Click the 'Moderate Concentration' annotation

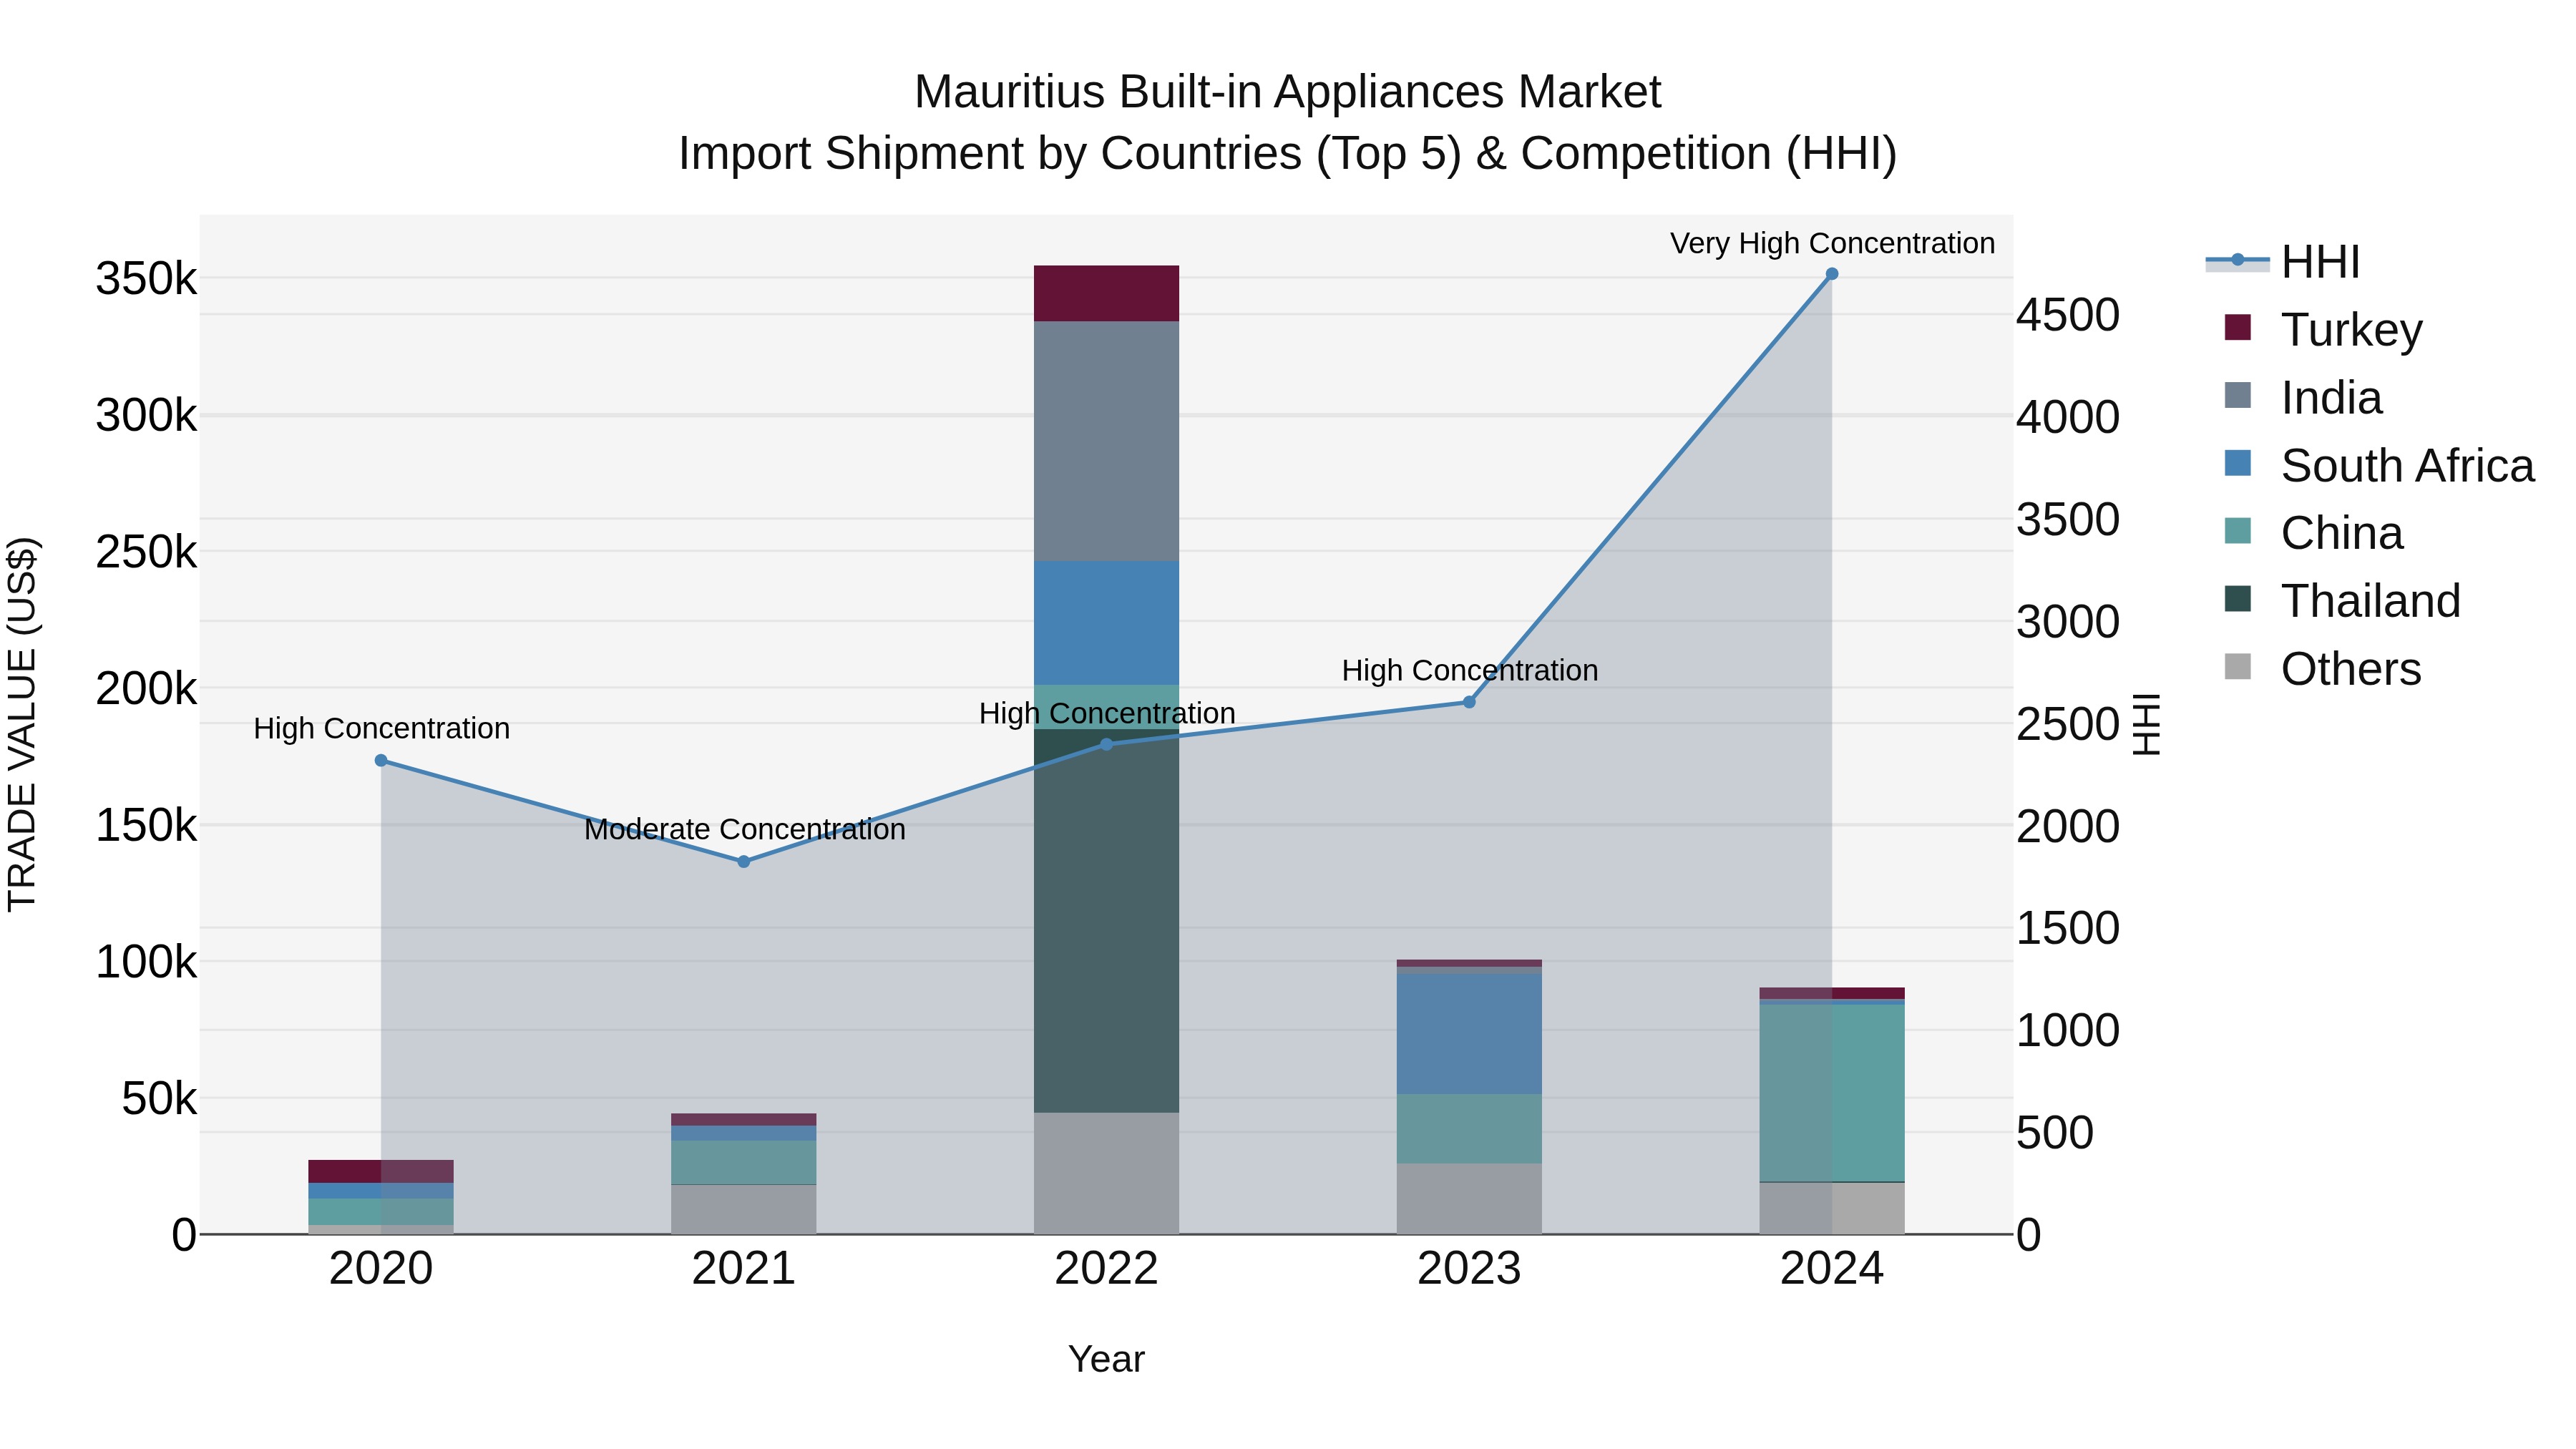pos(745,829)
